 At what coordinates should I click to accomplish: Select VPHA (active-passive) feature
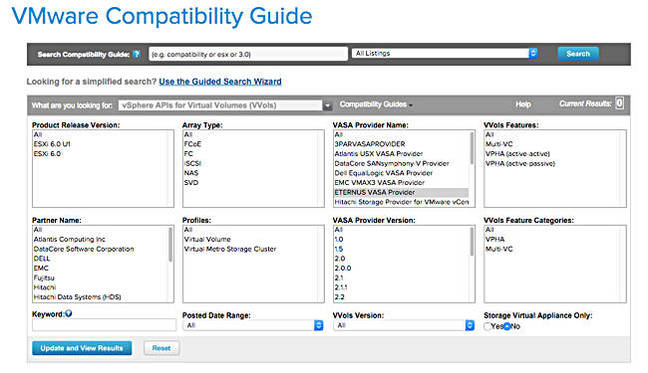click(520, 164)
